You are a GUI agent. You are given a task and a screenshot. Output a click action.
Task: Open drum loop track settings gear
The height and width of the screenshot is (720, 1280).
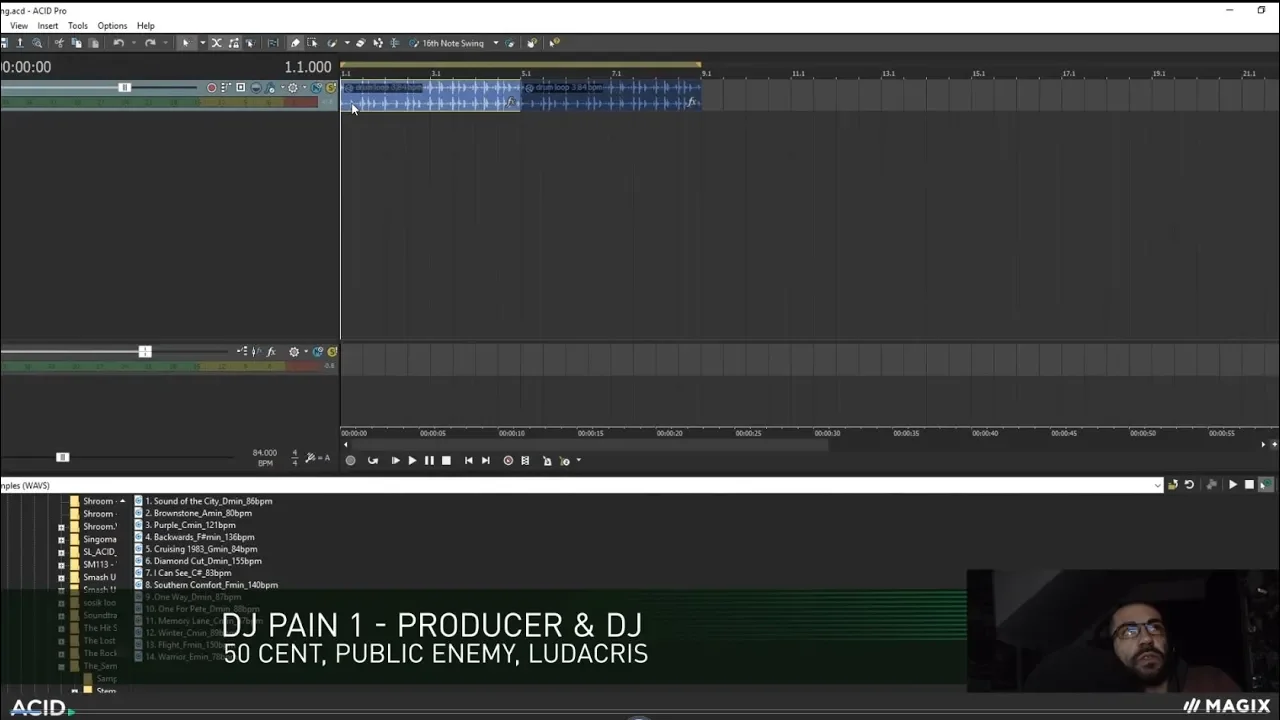click(293, 88)
